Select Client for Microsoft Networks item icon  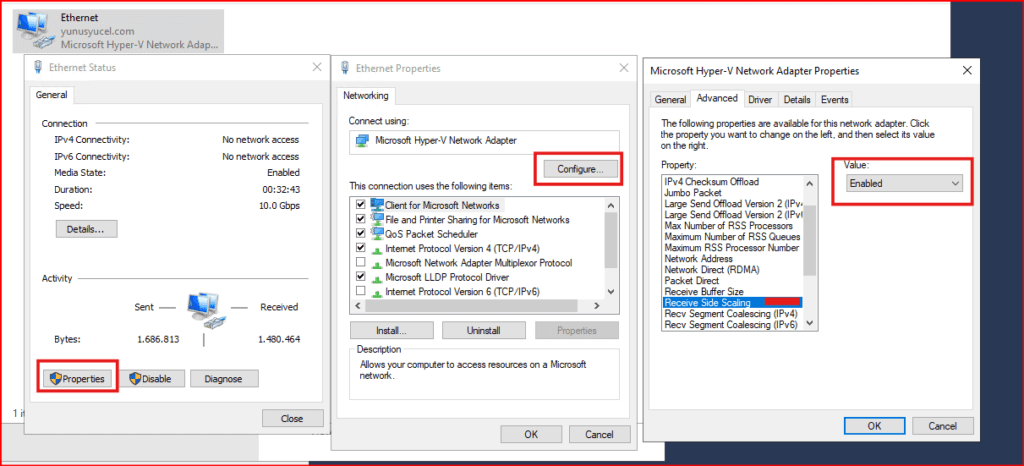coord(377,204)
